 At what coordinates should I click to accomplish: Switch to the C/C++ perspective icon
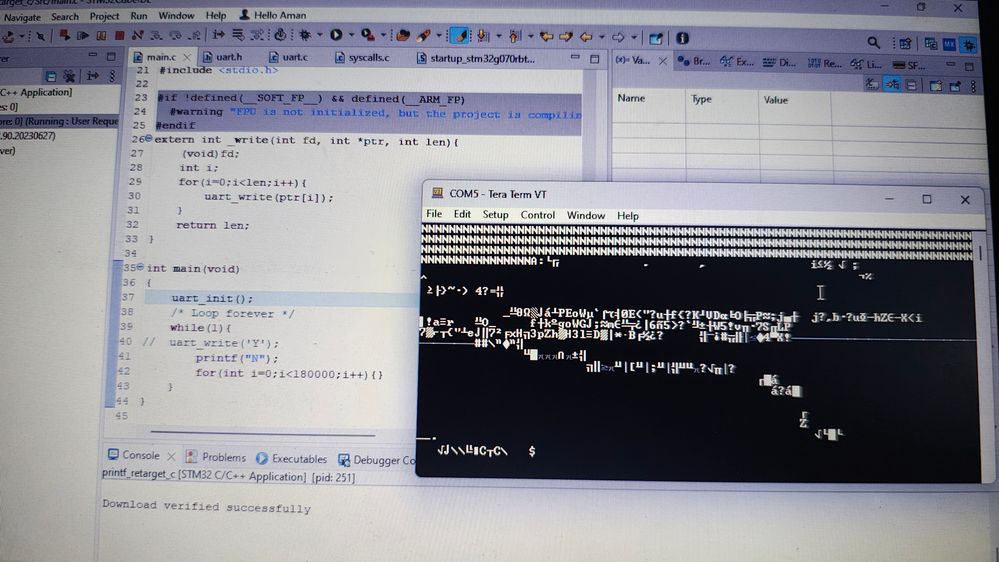pos(931,44)
